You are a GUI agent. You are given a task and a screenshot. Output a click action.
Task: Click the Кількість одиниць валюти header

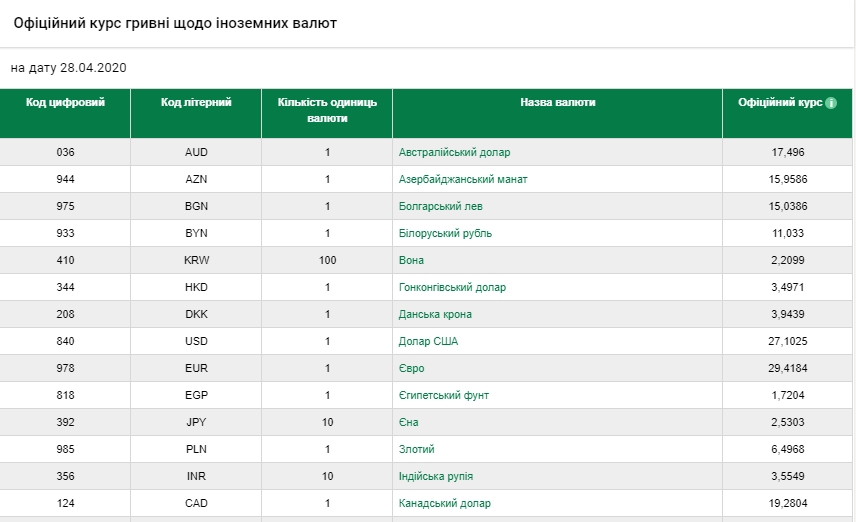(x=327, y=110)
